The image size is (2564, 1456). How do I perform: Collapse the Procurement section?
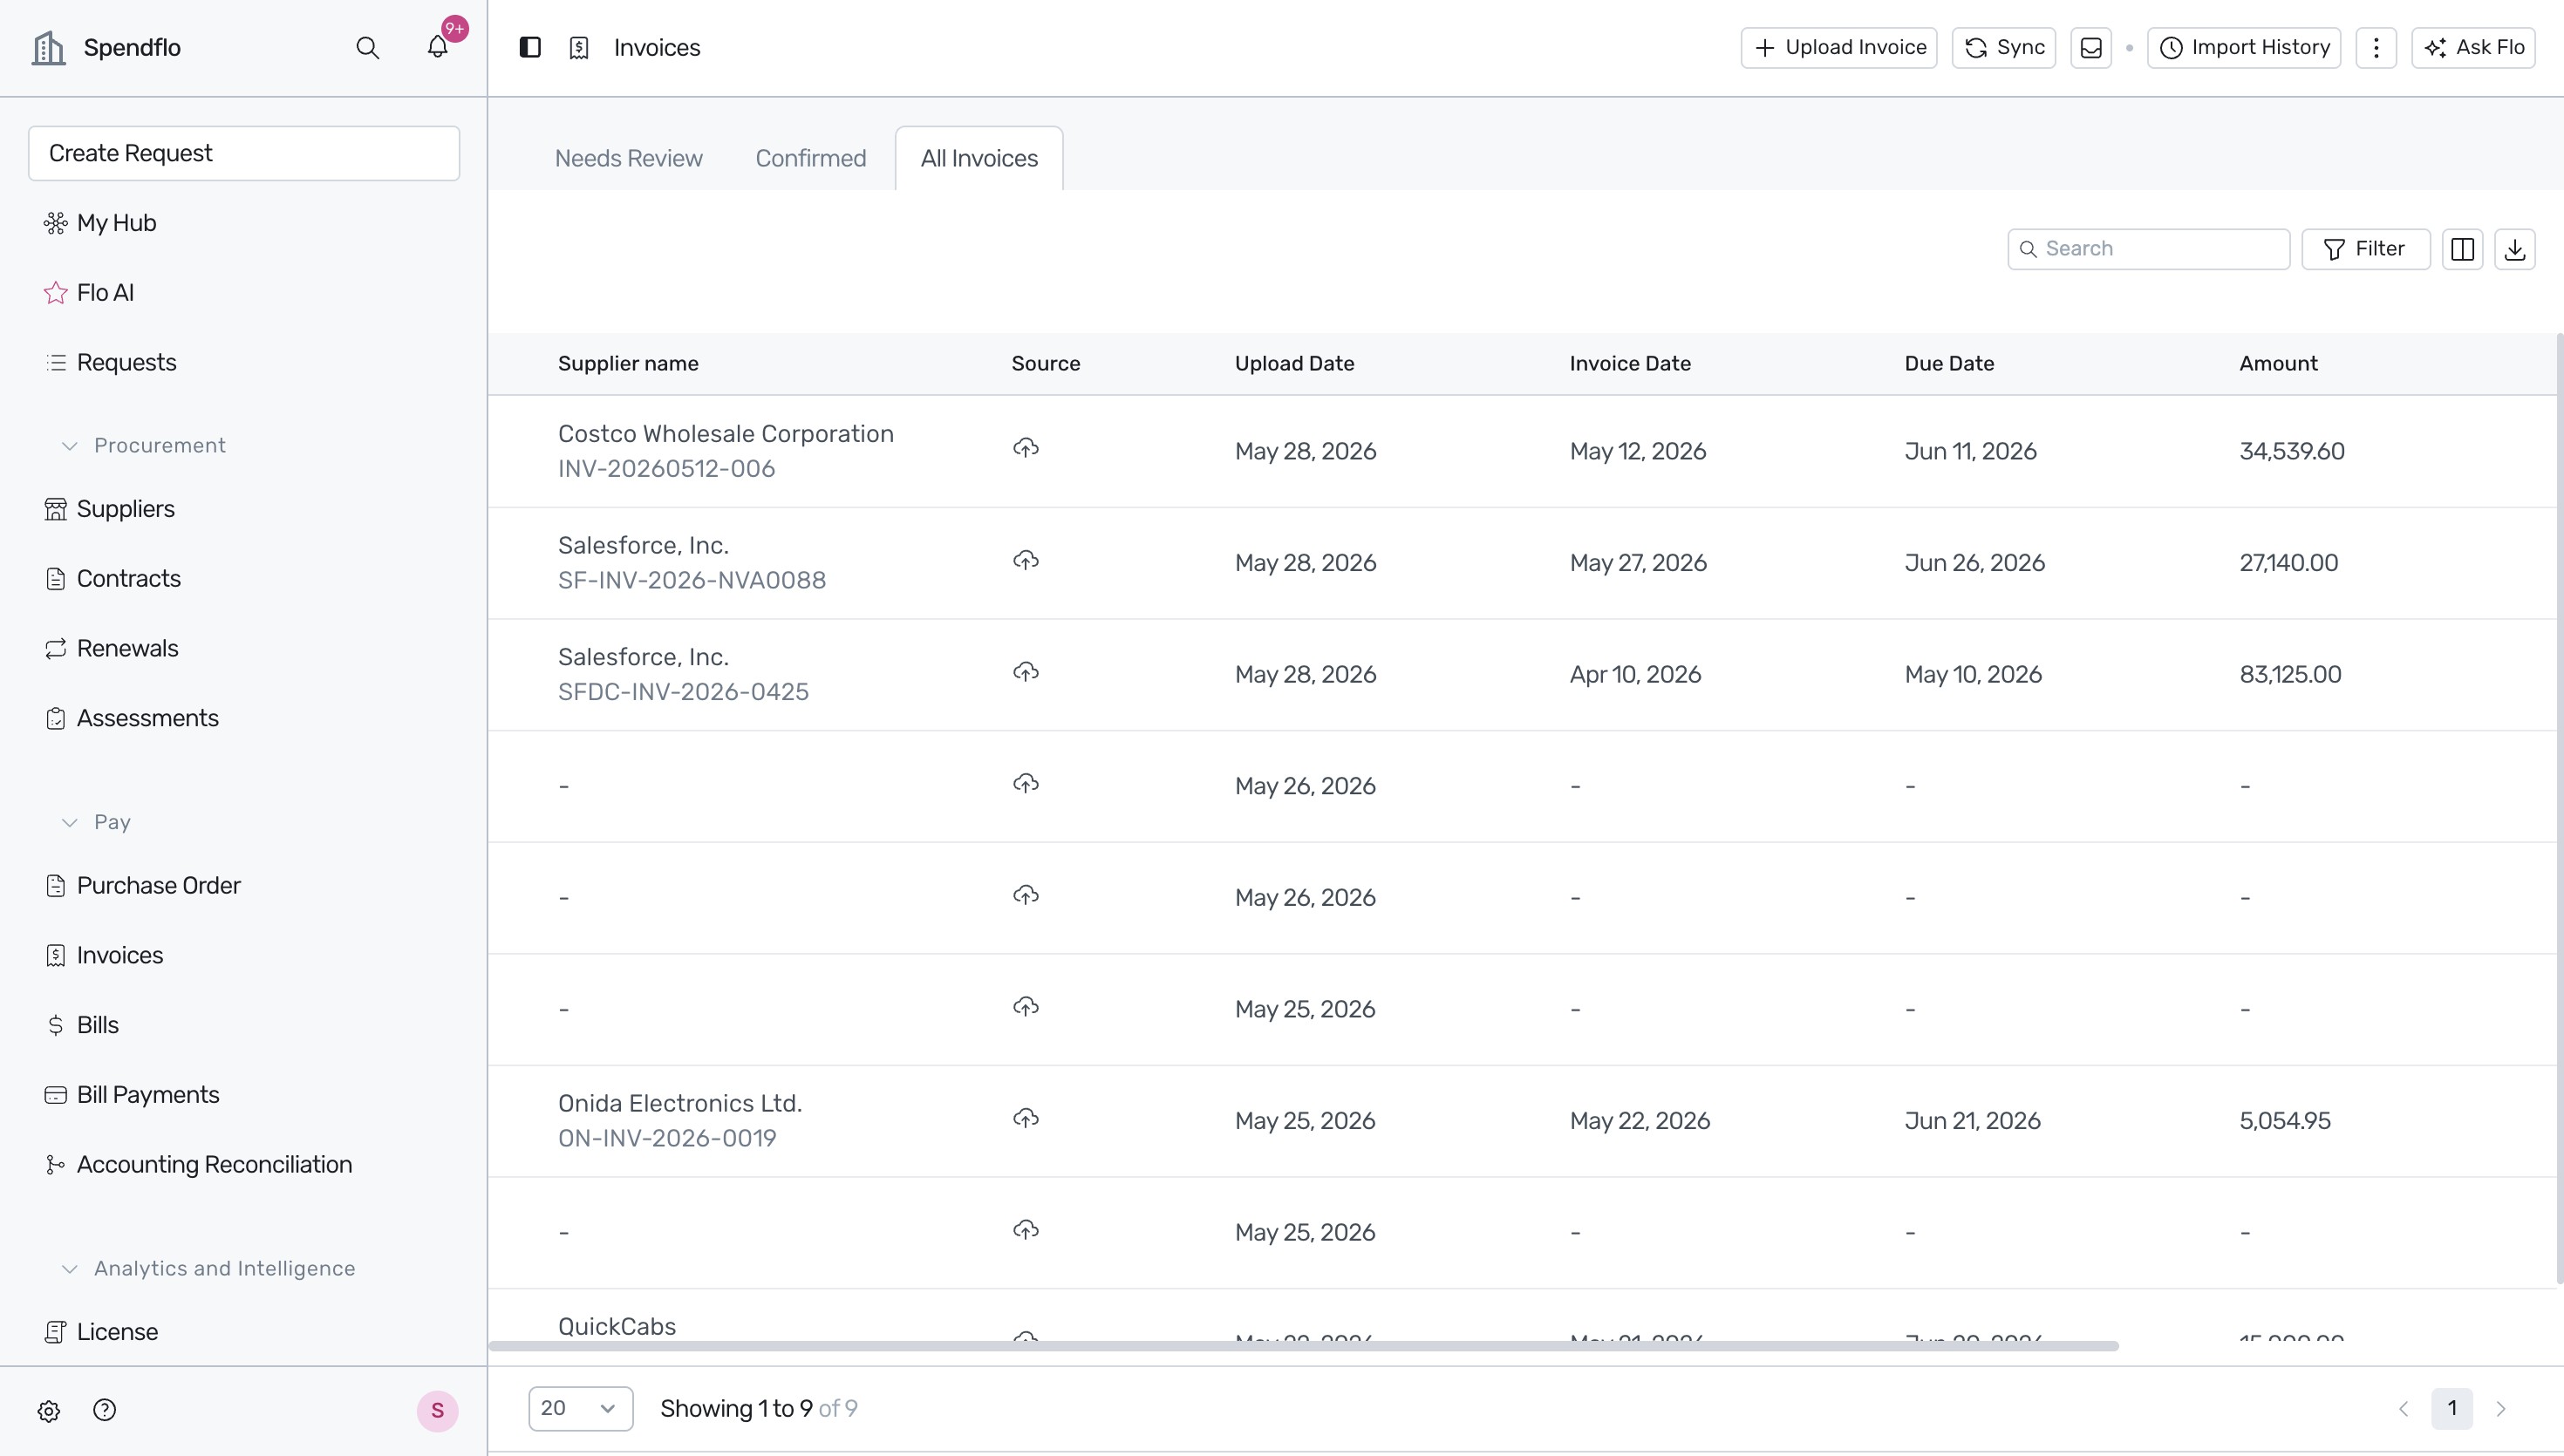click(x=143, y=446)
